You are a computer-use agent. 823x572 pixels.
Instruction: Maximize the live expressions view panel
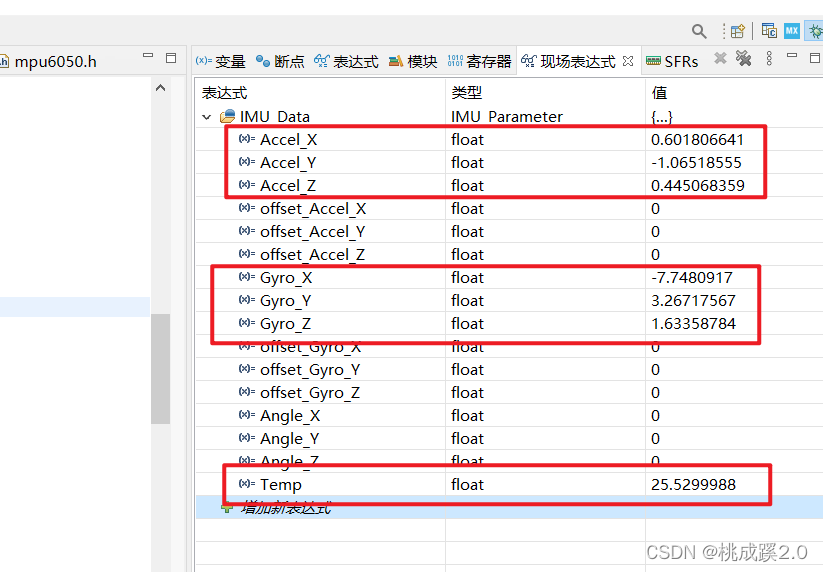coord(815,58)
